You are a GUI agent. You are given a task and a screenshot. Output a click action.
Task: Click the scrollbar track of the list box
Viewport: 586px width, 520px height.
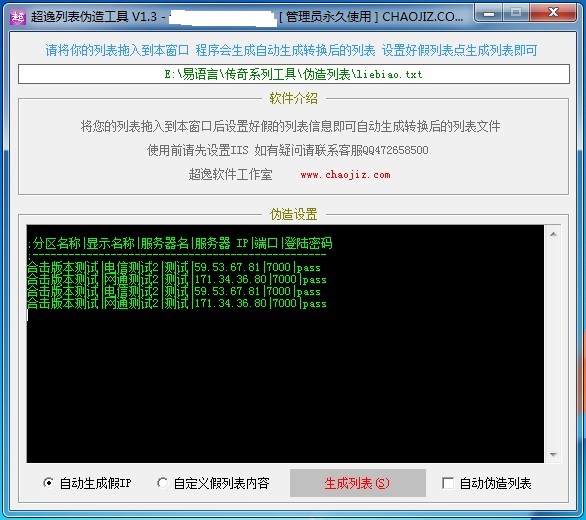pyautogui.click(x=553, y=344)
